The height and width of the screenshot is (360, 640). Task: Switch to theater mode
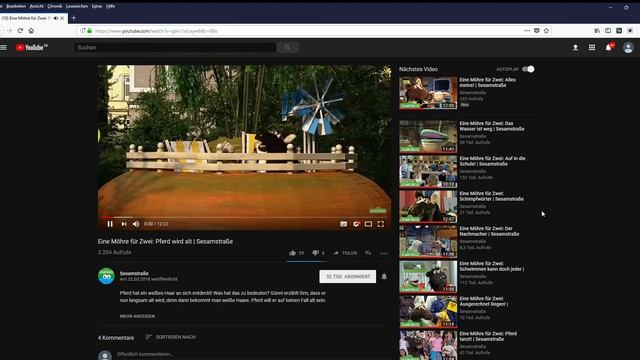[368, 224]
